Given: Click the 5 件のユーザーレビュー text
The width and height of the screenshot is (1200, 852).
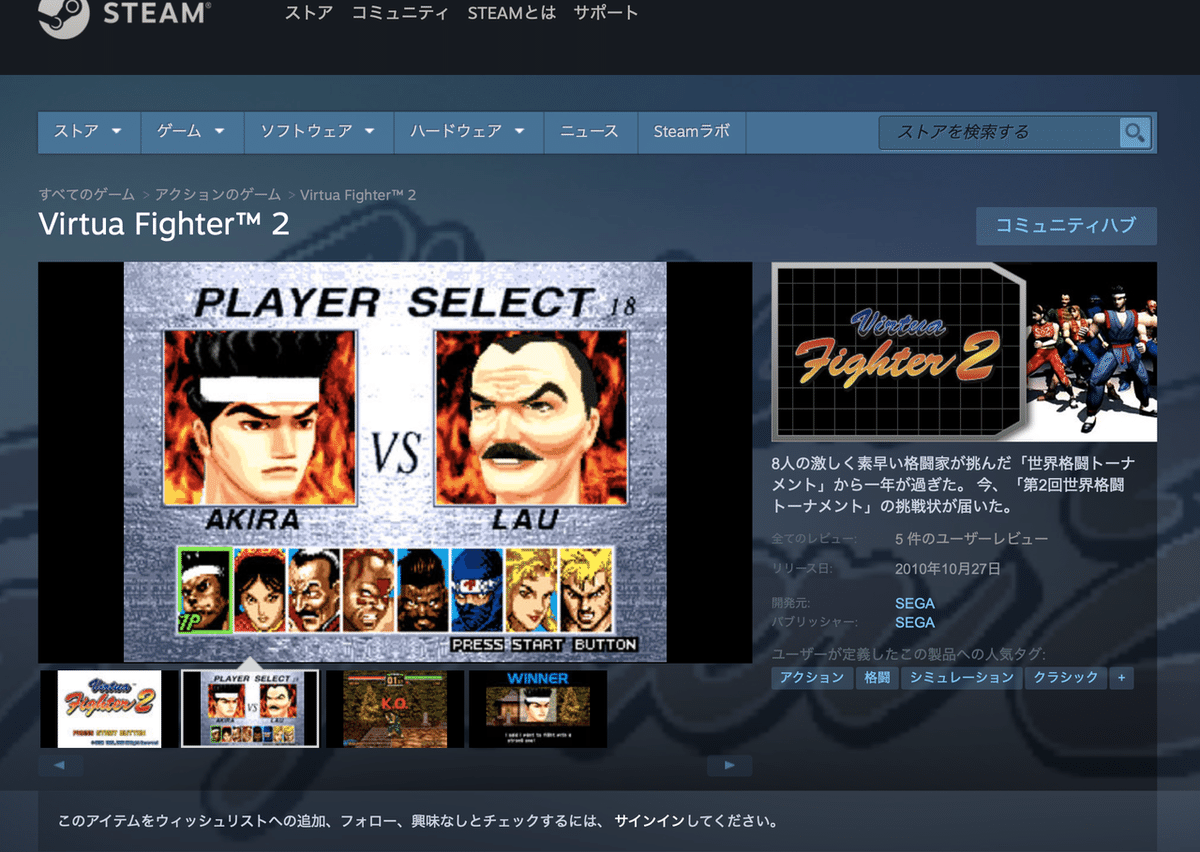Looking at the screenshot, I should click(x=972, y=539).
